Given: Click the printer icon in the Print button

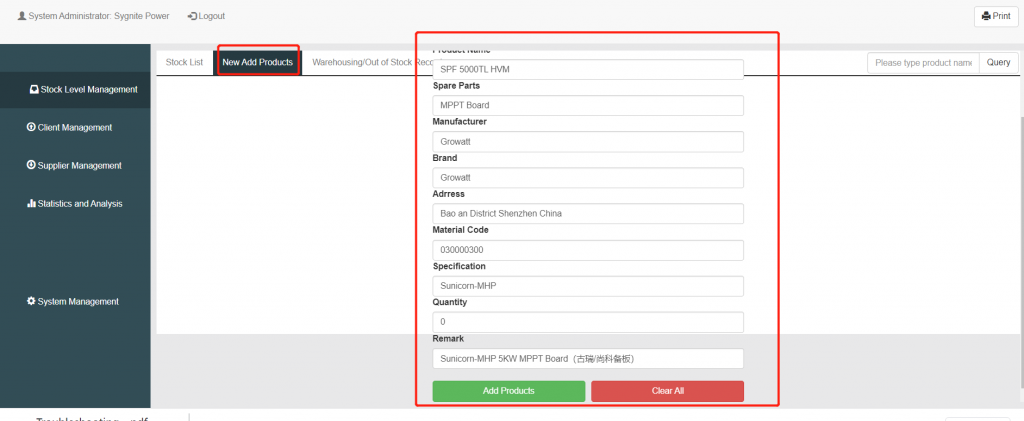Looking at the screenshot, I should (x=986, y=16).
